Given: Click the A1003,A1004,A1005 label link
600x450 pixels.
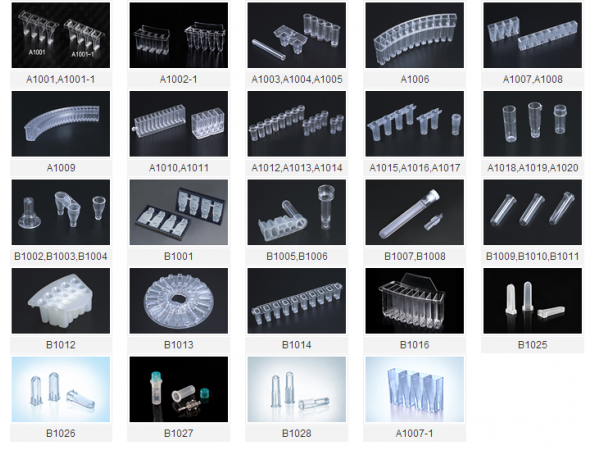Looking at the screenshot, I should (x=297, y=79).
